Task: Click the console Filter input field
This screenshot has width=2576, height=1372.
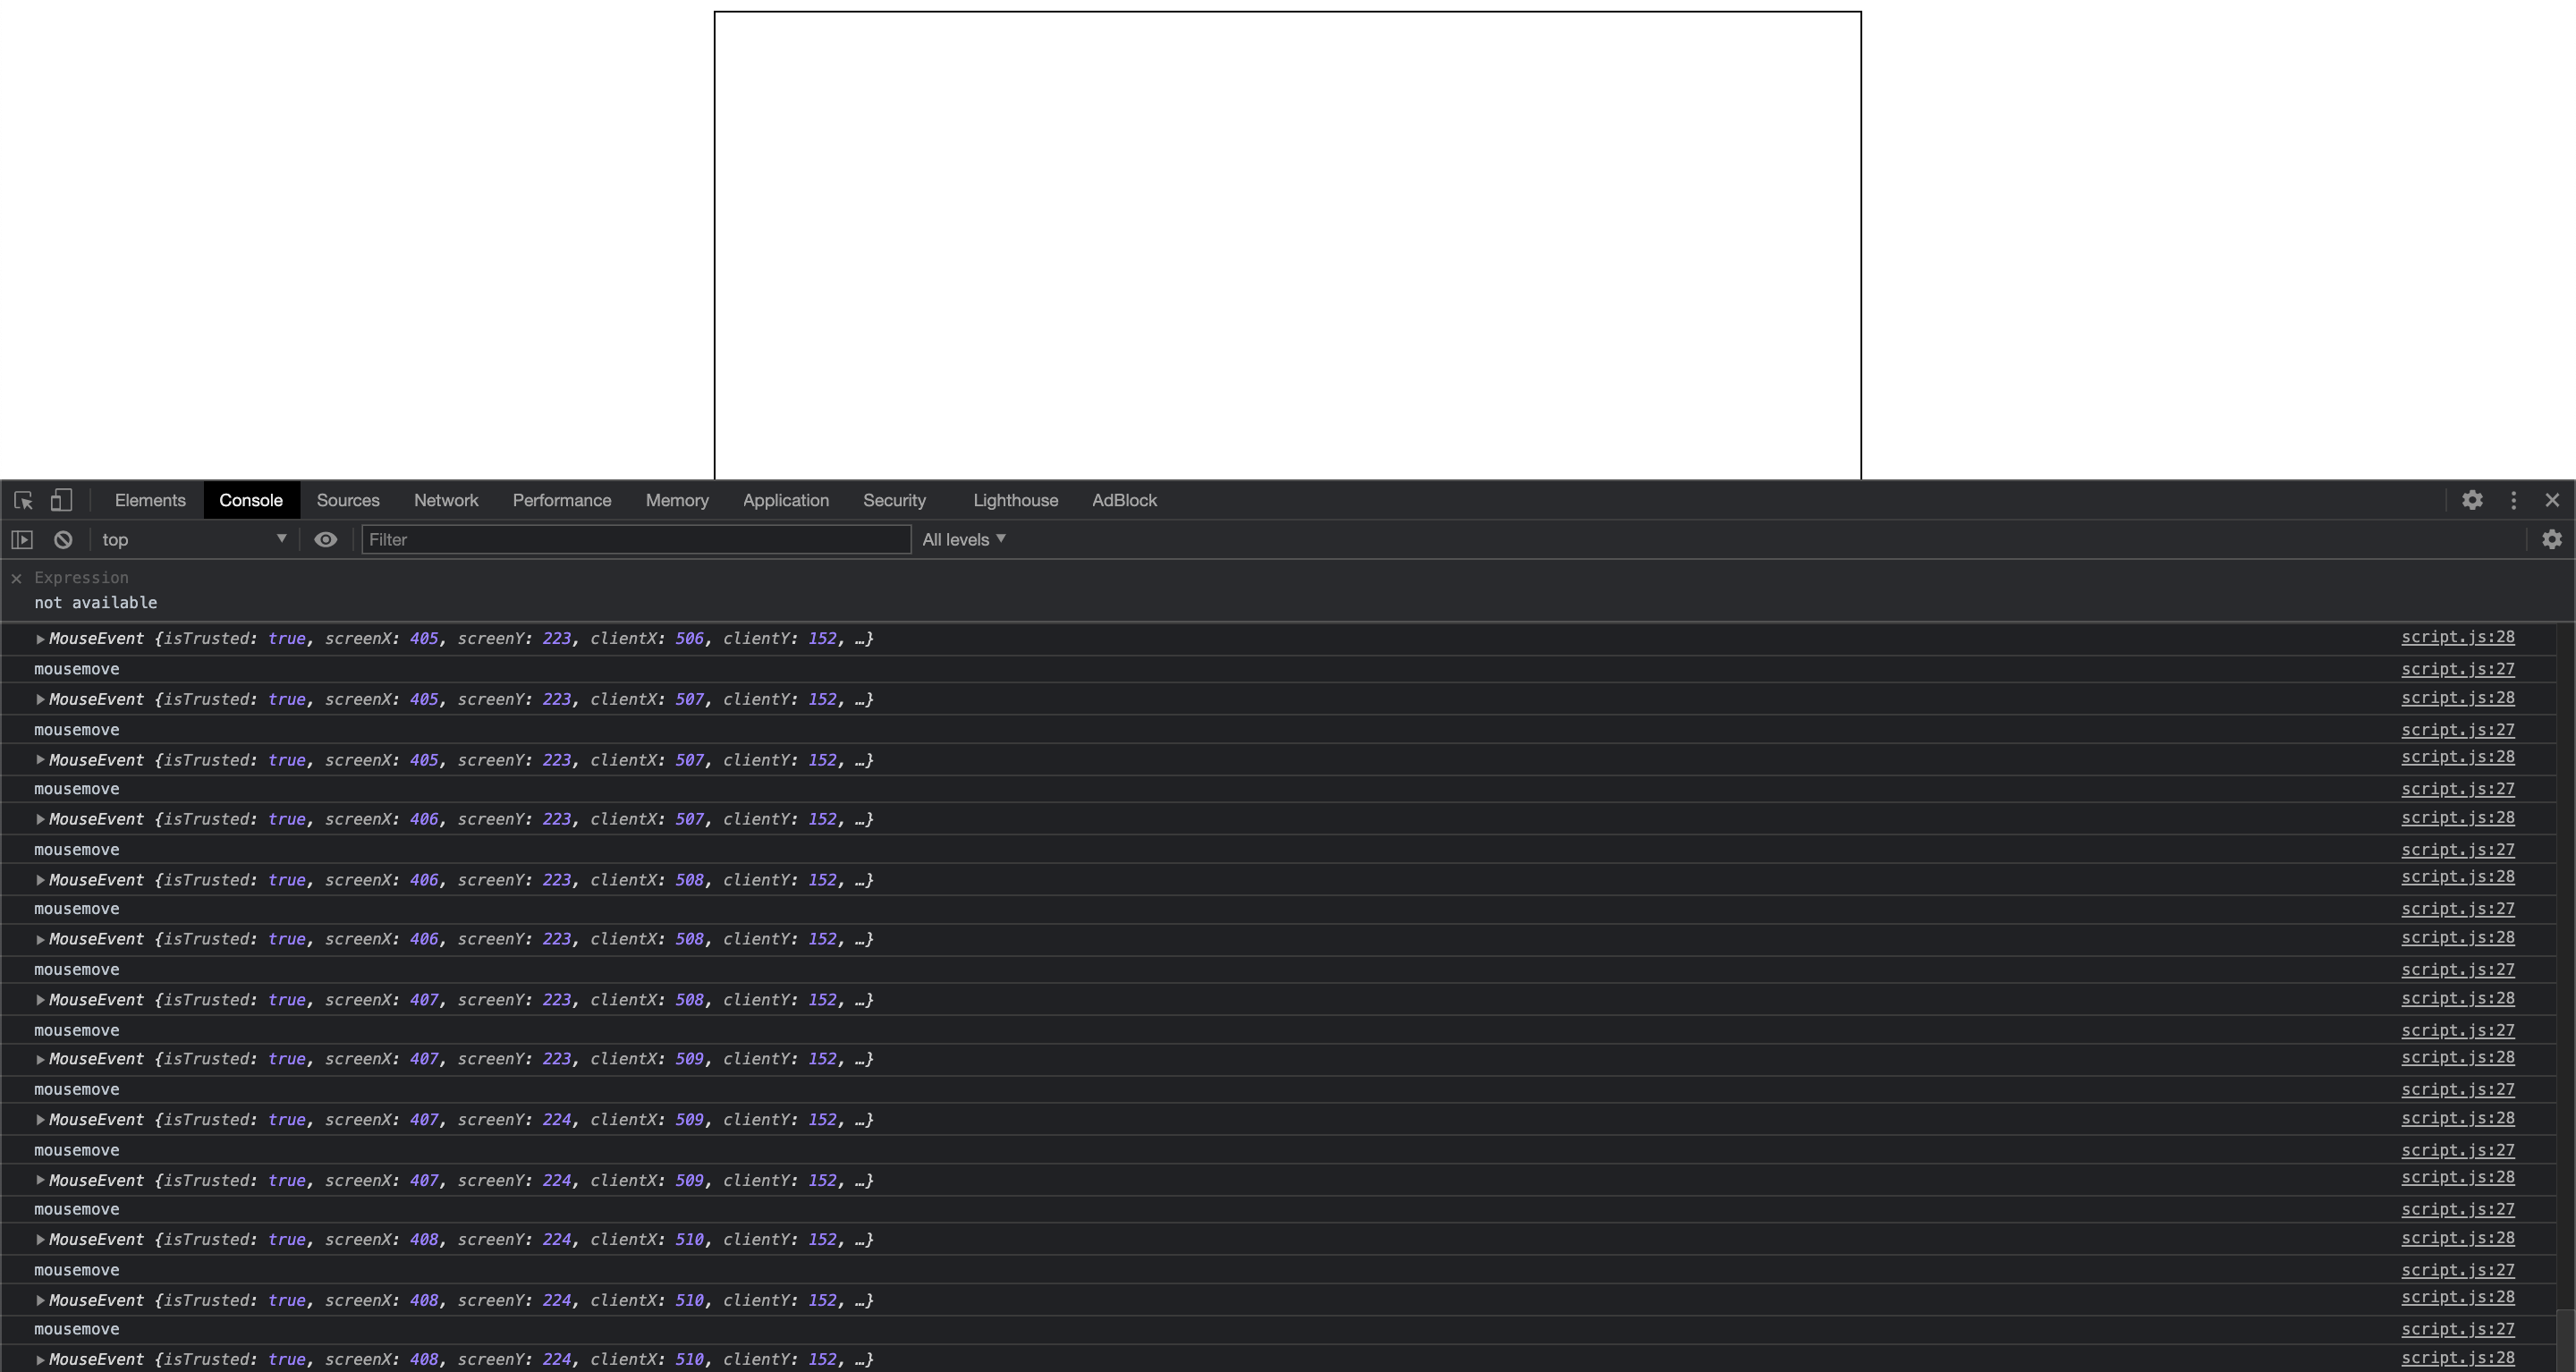Action: point(635,540)
